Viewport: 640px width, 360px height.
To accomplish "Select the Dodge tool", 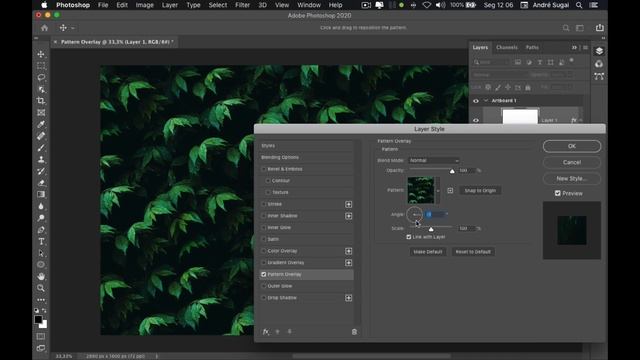I will [41, 218].
